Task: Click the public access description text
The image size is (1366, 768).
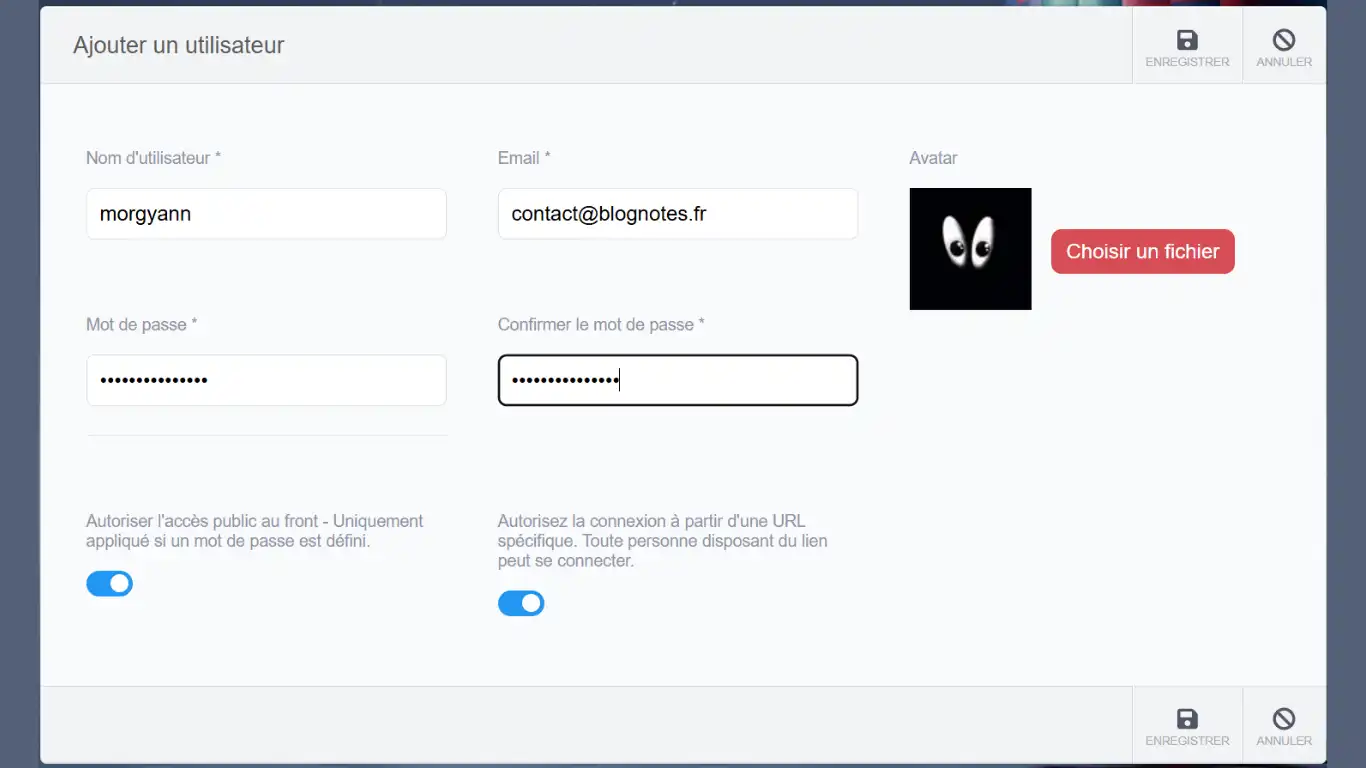Action: click(255, 531)
